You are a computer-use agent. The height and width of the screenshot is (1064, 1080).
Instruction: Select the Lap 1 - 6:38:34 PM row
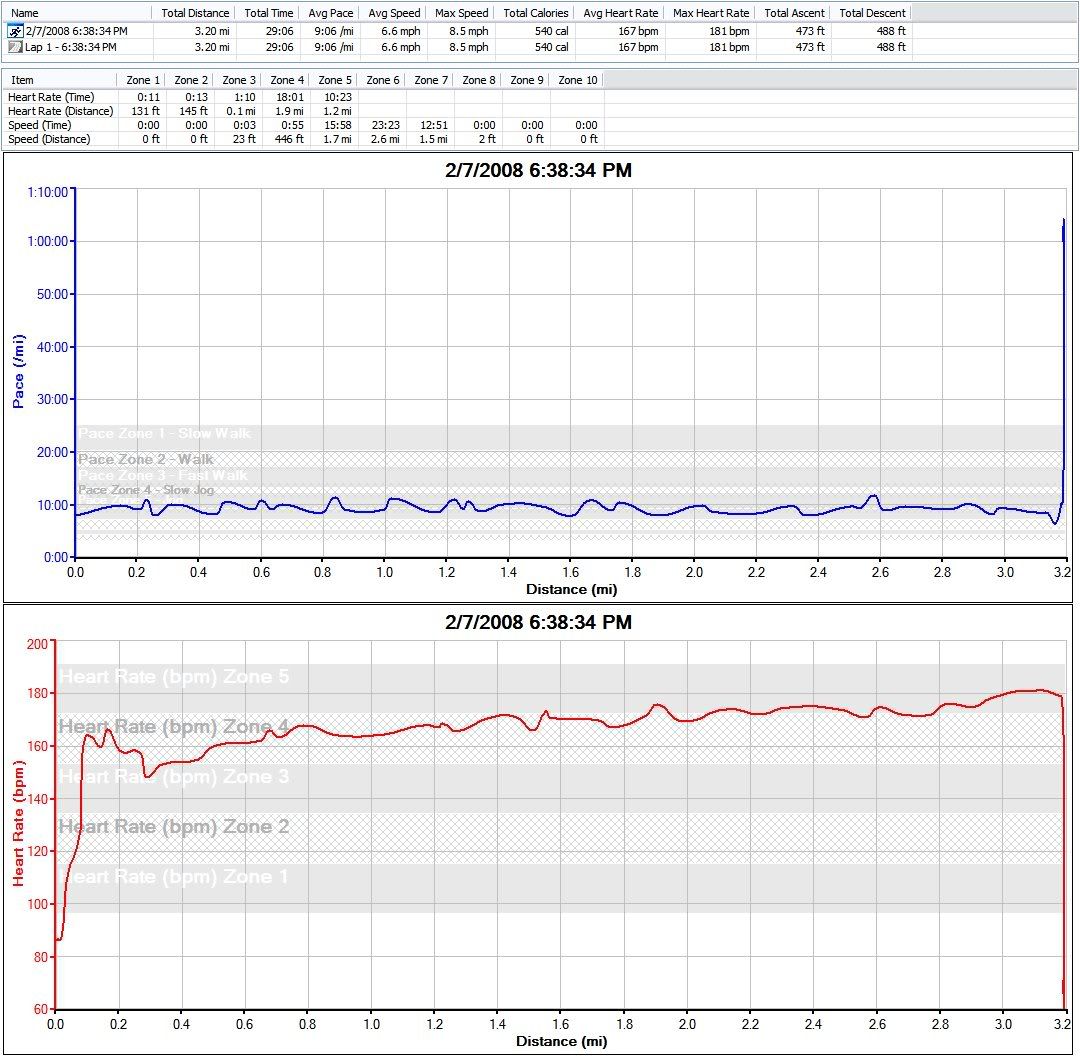click(x=70, y=47)
